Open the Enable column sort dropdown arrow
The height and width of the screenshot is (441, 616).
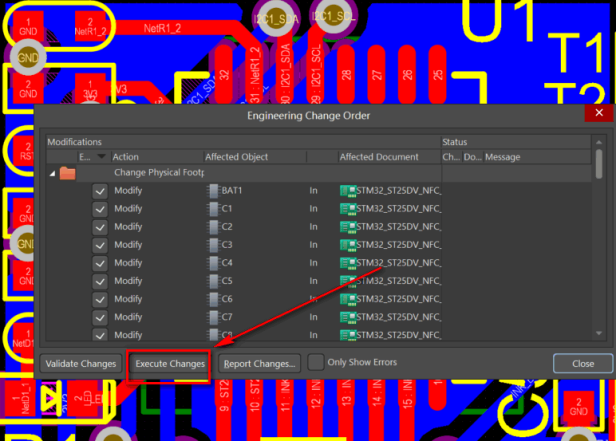coord(100,157)
